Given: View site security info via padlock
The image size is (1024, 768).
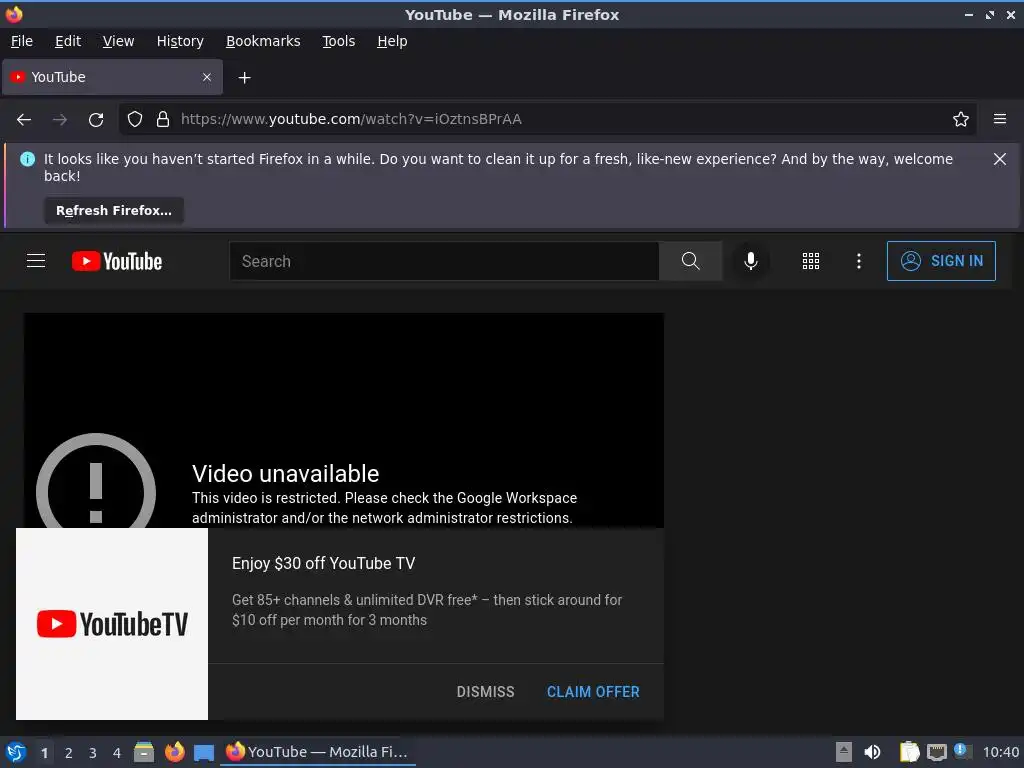Looking at the screenshot, I should click(163, 119).
